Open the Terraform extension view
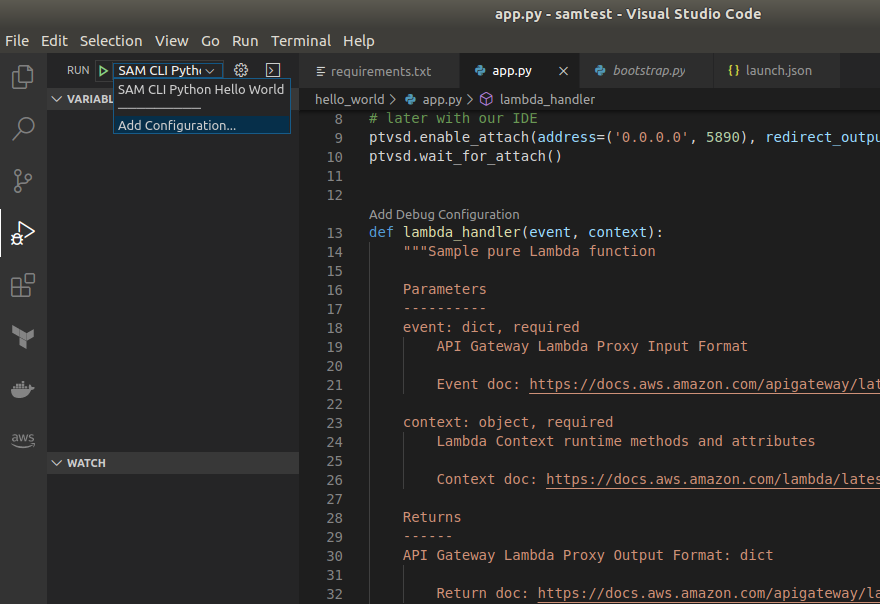Viewport: 880px width, 604px height. click(x=23, y=337)
